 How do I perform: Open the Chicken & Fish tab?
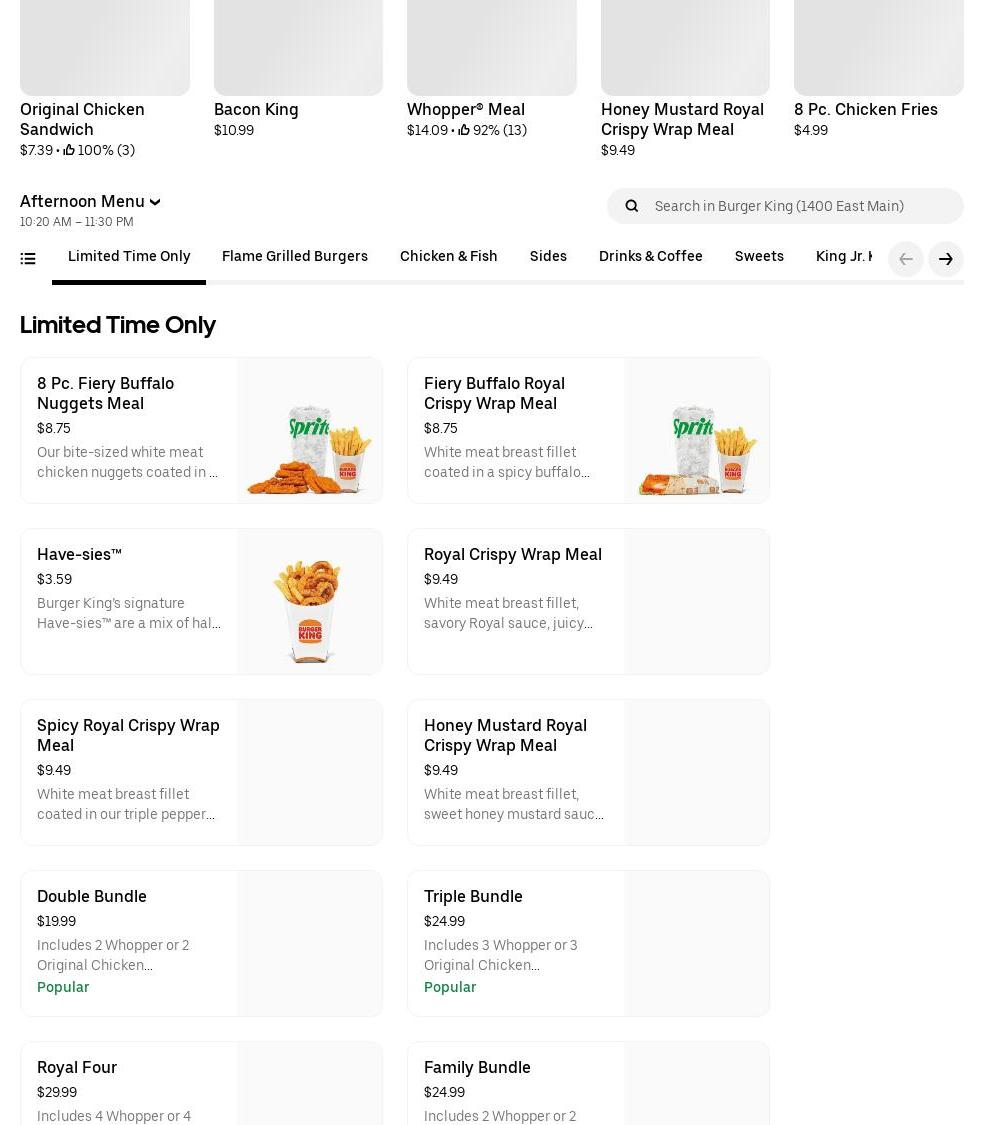coord(448,257)
